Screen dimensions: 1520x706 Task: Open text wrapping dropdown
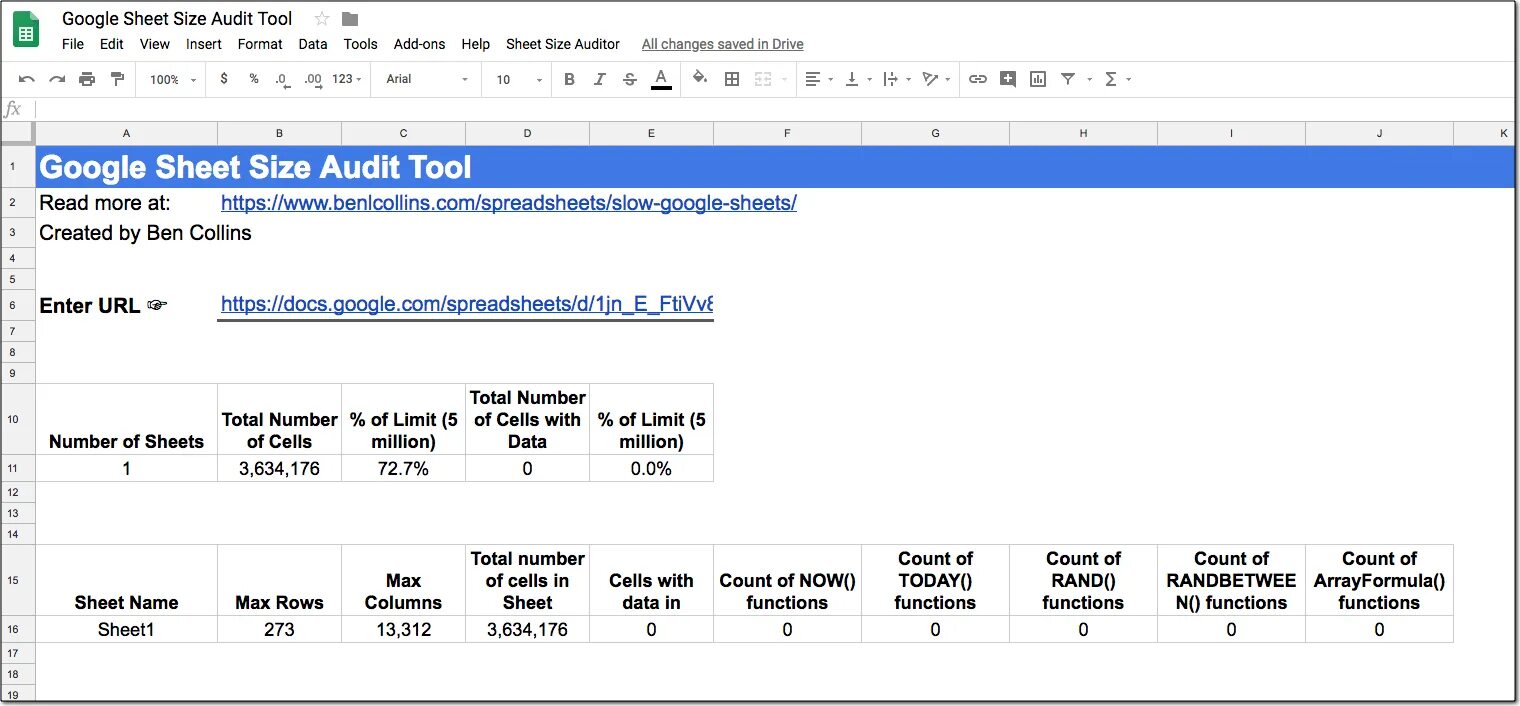(x=897, y=79)
